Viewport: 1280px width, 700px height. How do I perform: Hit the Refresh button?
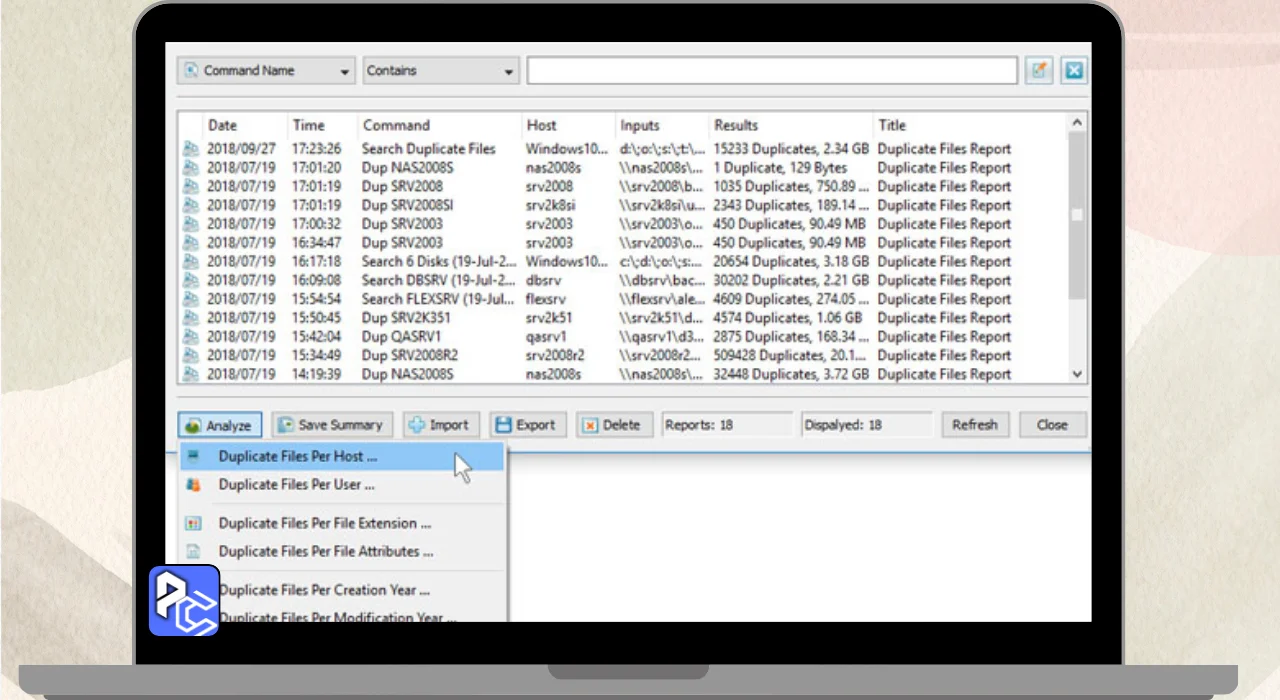pyautogui.click(x=974, y=425)
